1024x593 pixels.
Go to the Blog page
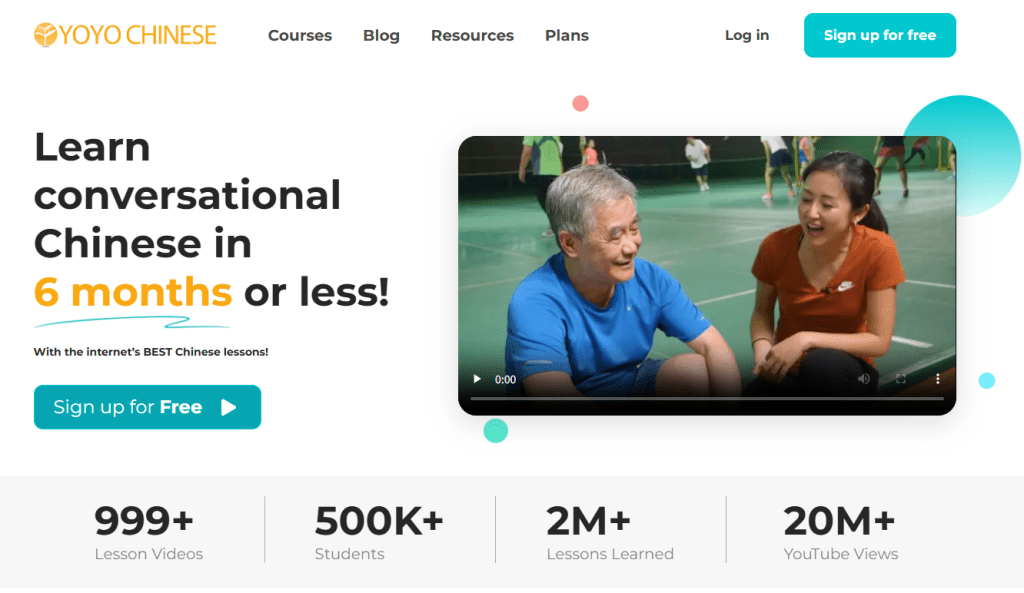[381, 35]
